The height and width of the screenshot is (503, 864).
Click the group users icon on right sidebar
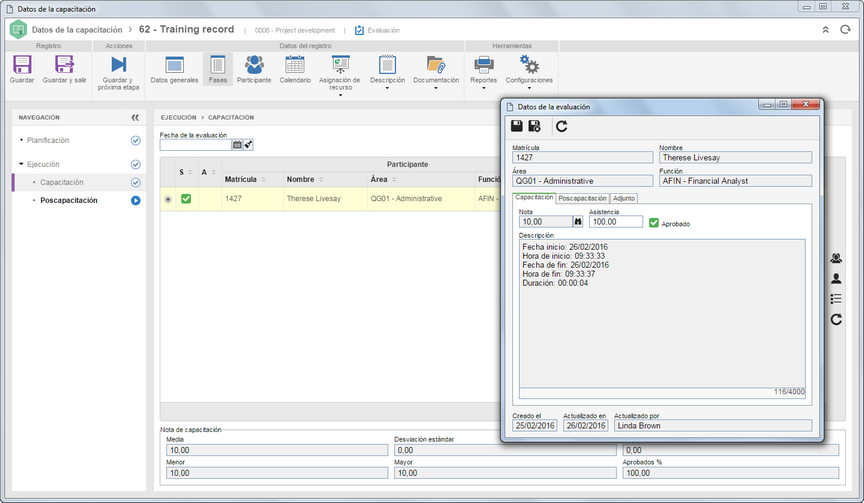(x=836, y=258)
